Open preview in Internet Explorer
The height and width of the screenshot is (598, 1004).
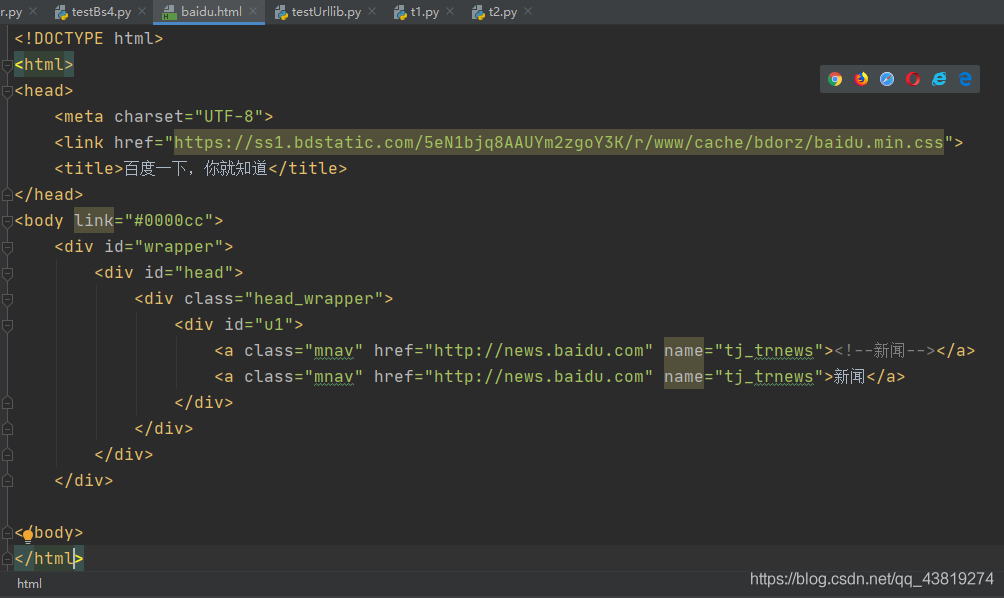point(939,79)
